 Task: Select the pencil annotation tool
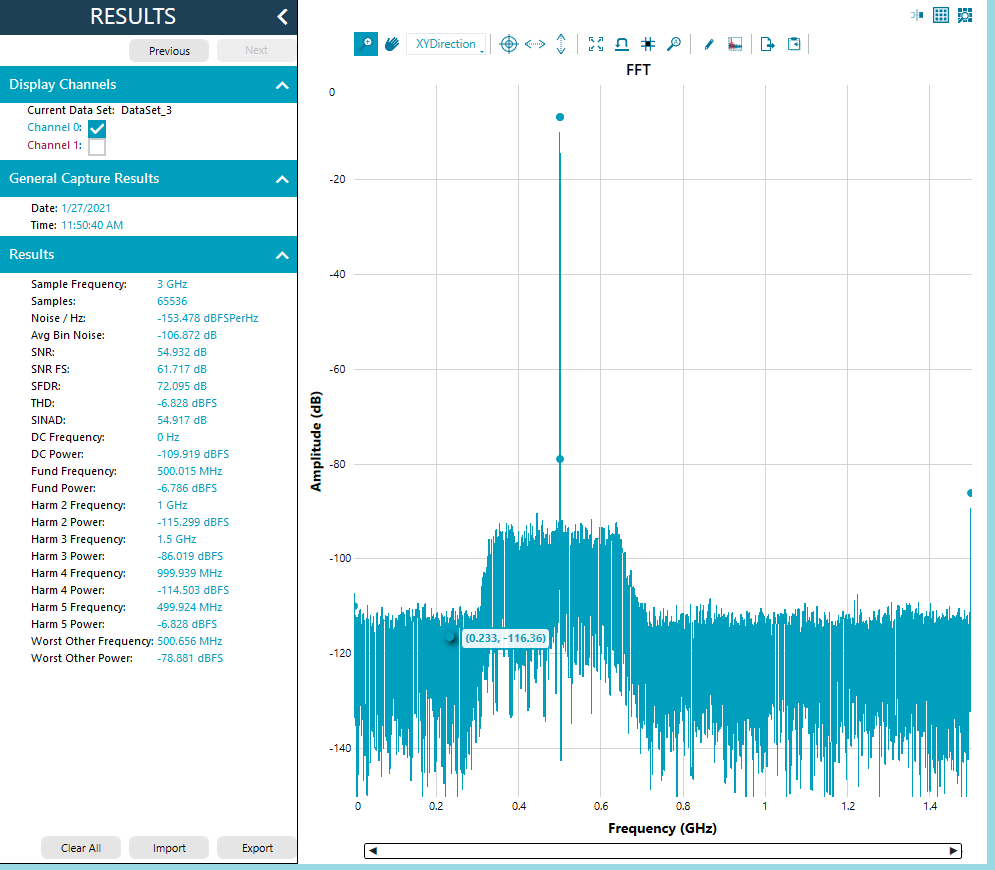click(x=709, y=44)
